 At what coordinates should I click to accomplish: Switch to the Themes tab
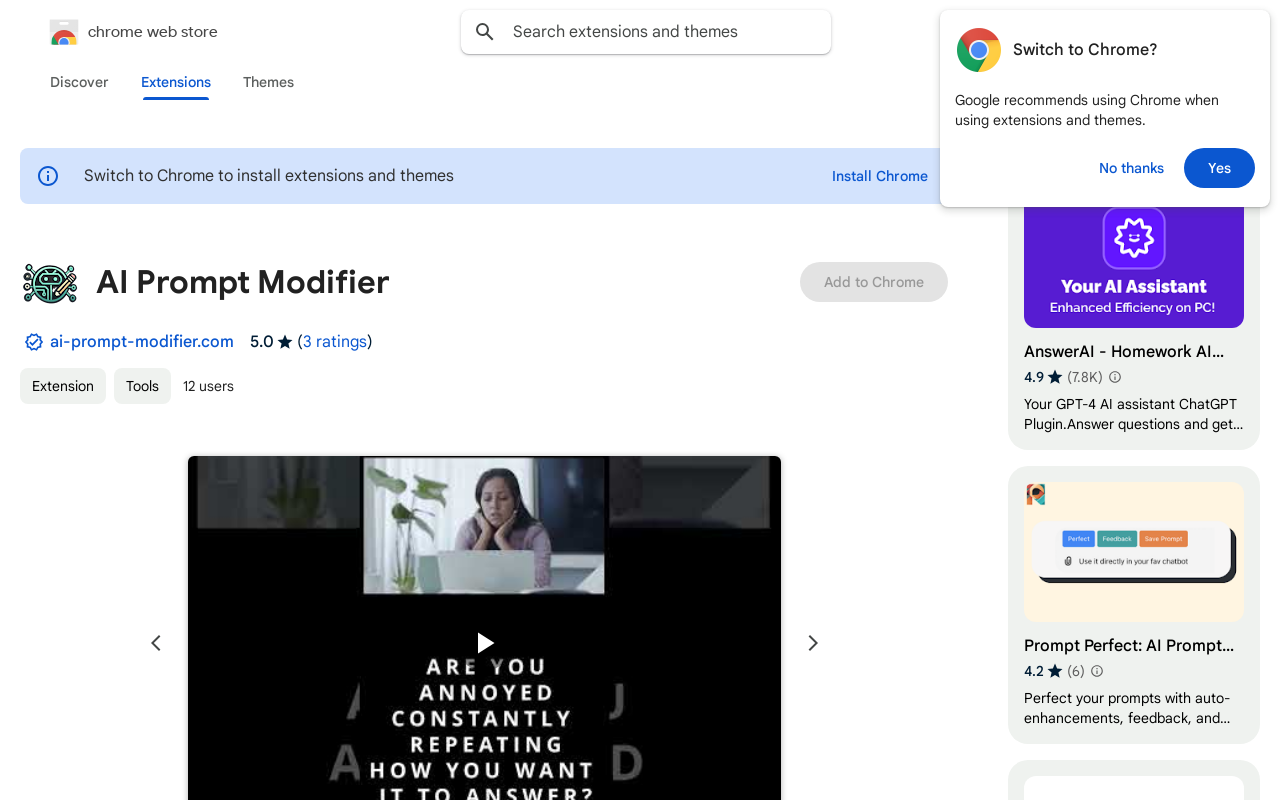pos(268,82)
